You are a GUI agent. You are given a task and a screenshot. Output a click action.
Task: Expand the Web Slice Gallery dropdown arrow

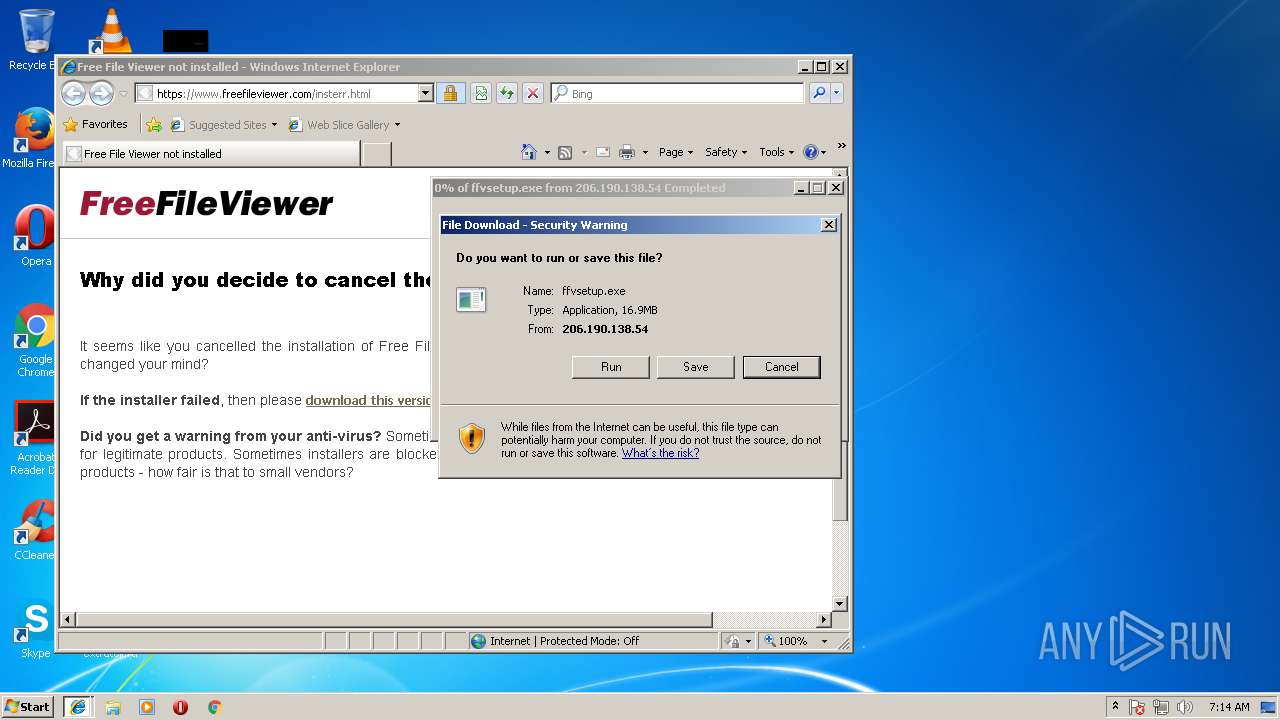click(x=397, y=125)
